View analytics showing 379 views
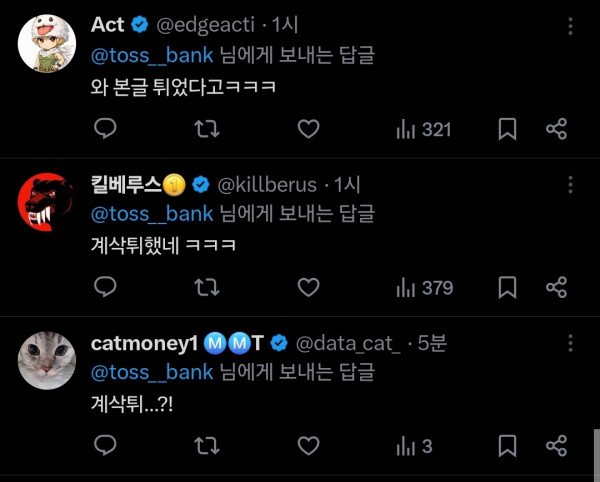 [x=424, y=288]
